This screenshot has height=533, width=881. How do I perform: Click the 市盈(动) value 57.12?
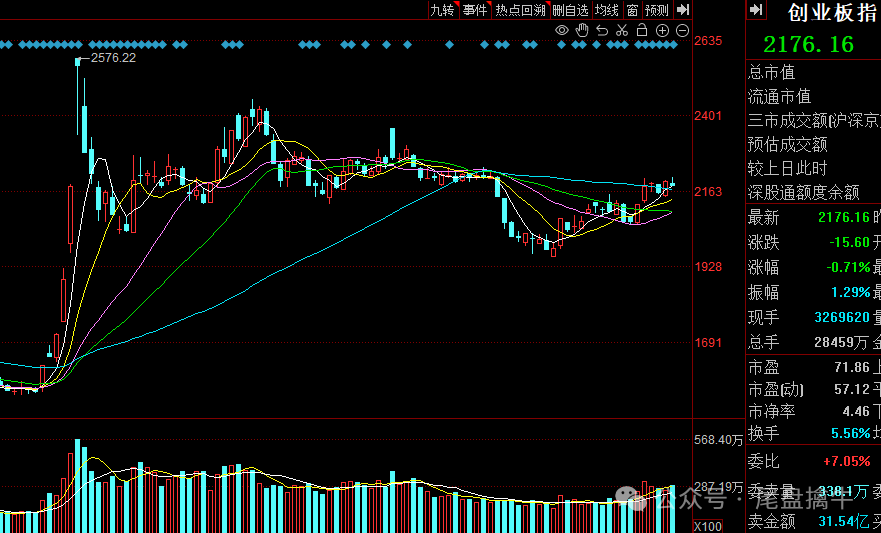pos(852,389)
